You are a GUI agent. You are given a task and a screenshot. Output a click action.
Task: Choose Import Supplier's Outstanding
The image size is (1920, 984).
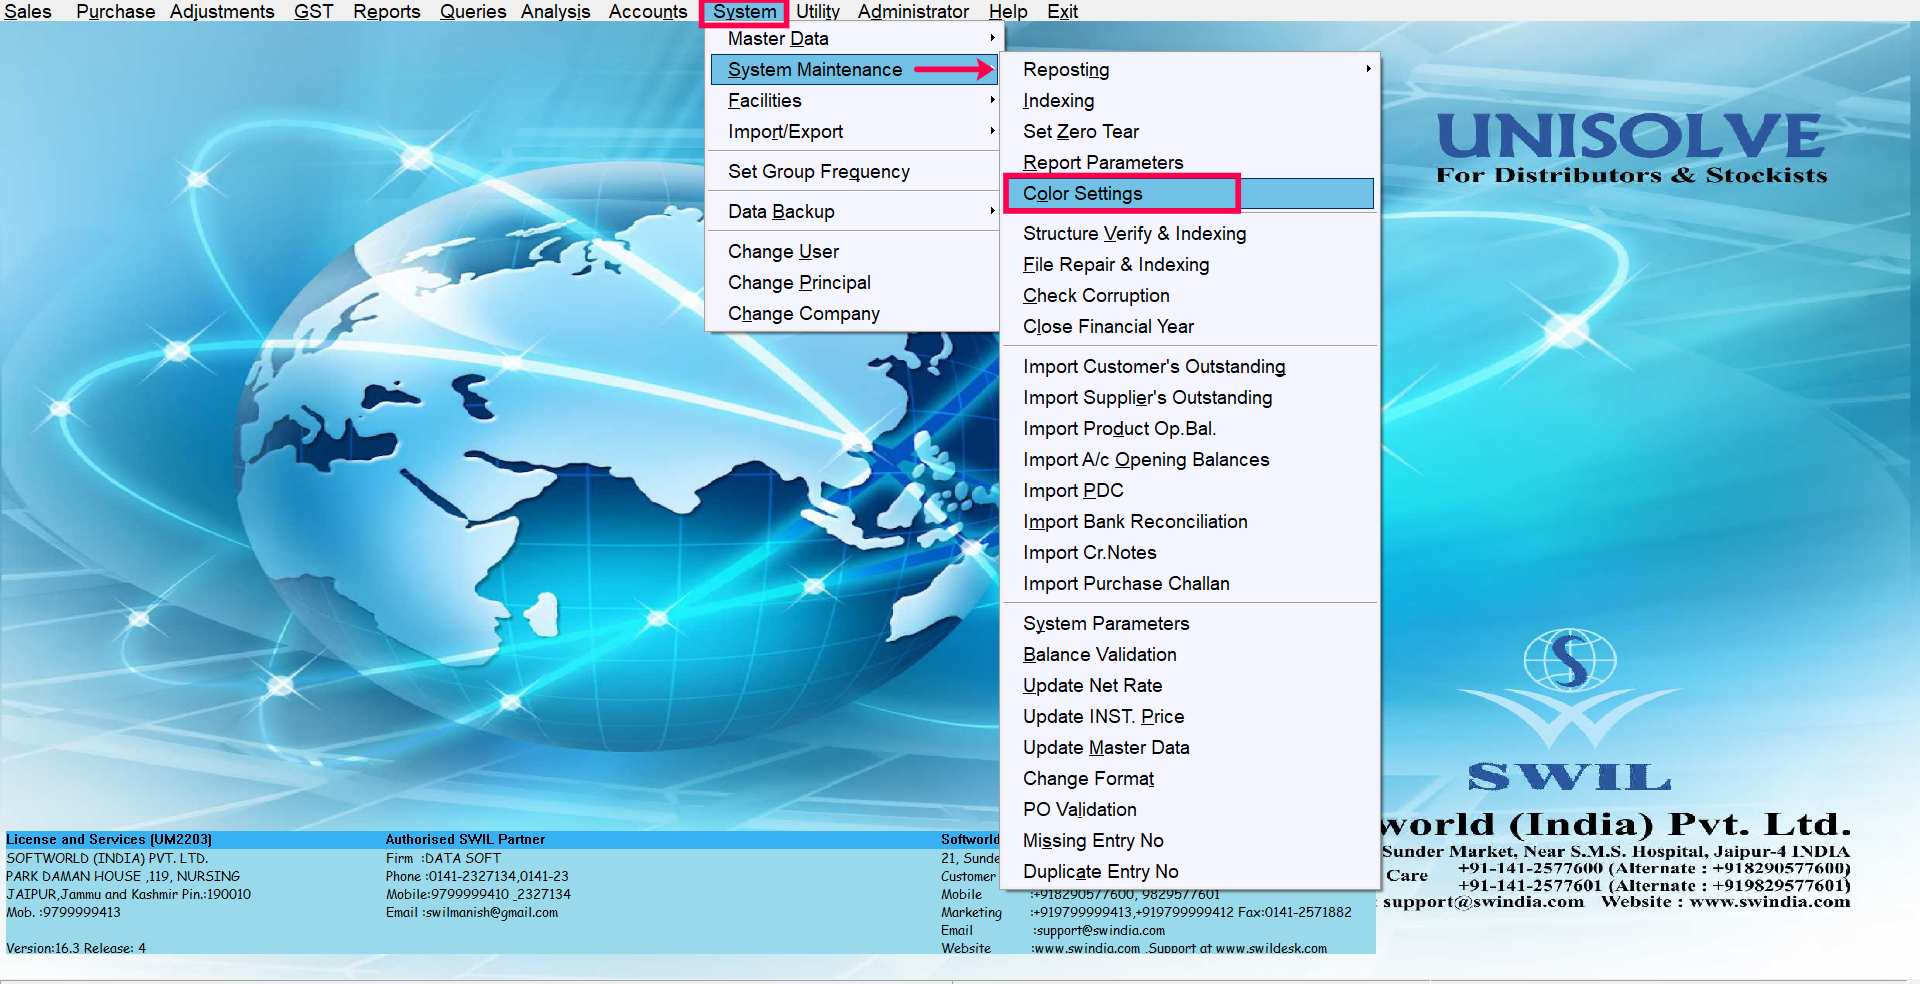pyautogui.click(x=1190, y=398)
